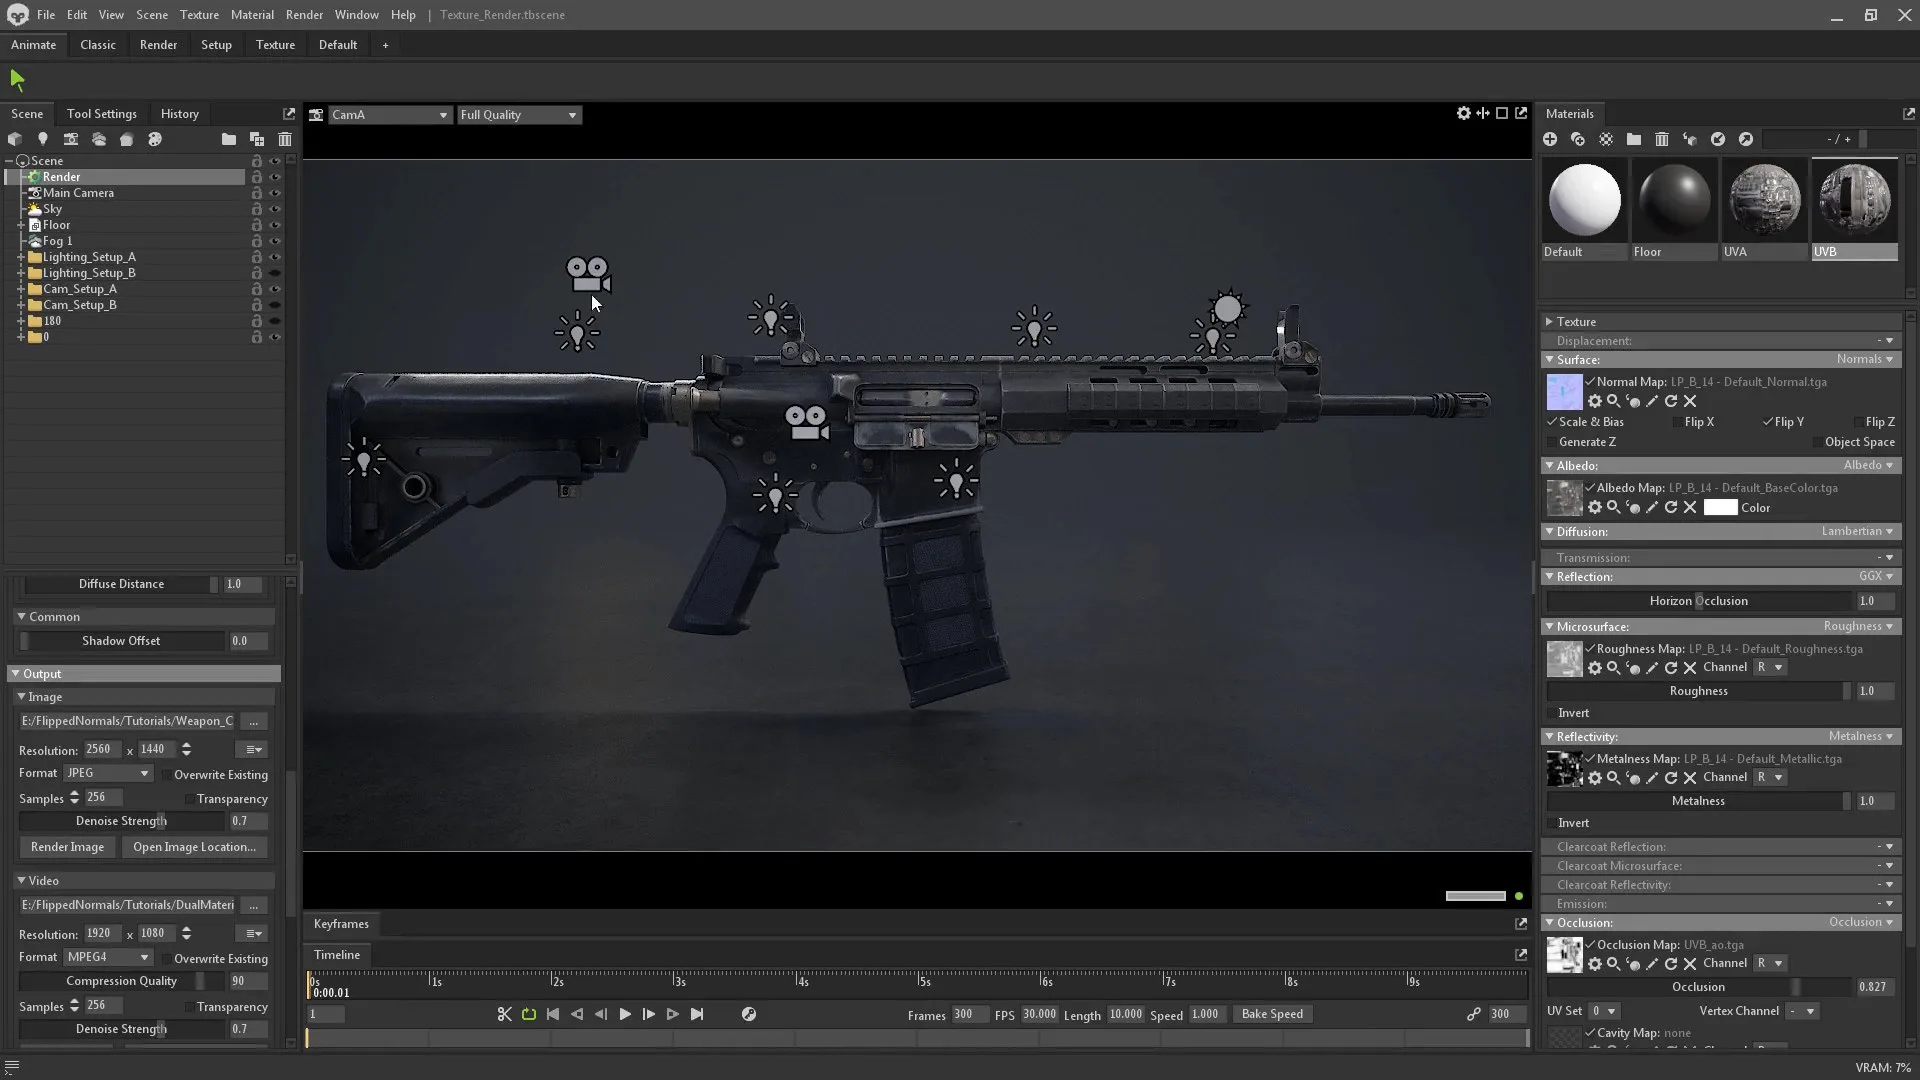Image resolution: width=1920 pixels, height=1080 pixels.
Task: Enable Transparency for the rendered image output
Action: pyautogui.click(x=190, y=798)
